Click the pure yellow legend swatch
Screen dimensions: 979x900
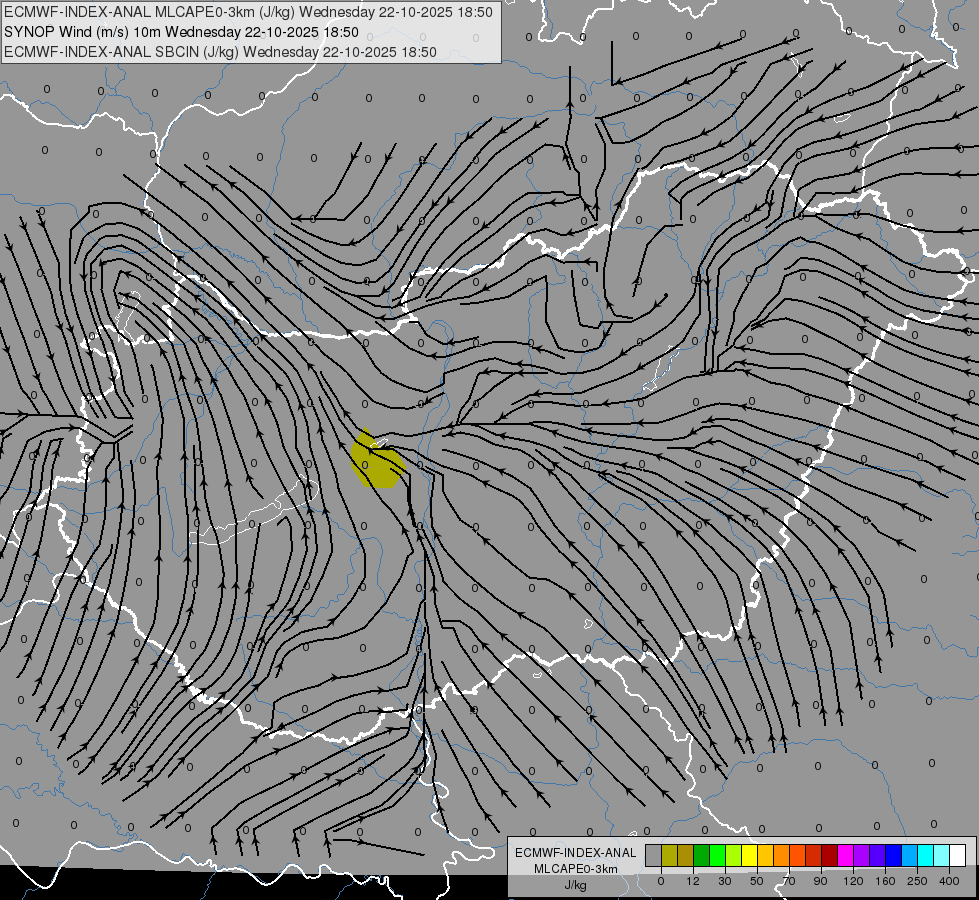(749, 856)
